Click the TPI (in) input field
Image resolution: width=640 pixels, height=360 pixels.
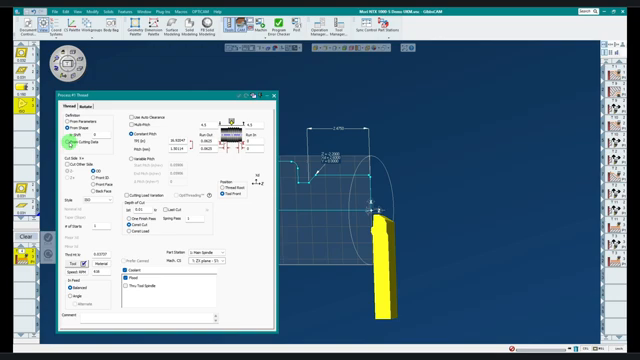coord(178,140)
